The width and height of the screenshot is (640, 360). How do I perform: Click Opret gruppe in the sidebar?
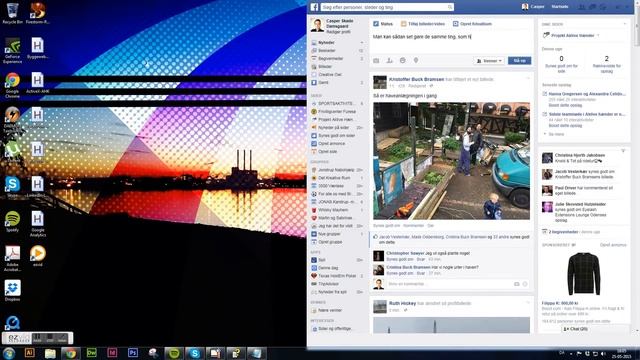(330, 242)
